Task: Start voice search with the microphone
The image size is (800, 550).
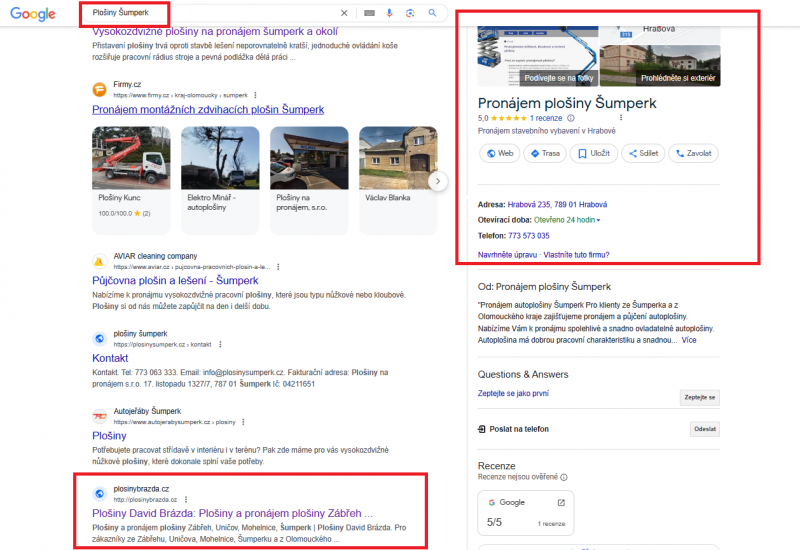Action: [x=389, y=13]
